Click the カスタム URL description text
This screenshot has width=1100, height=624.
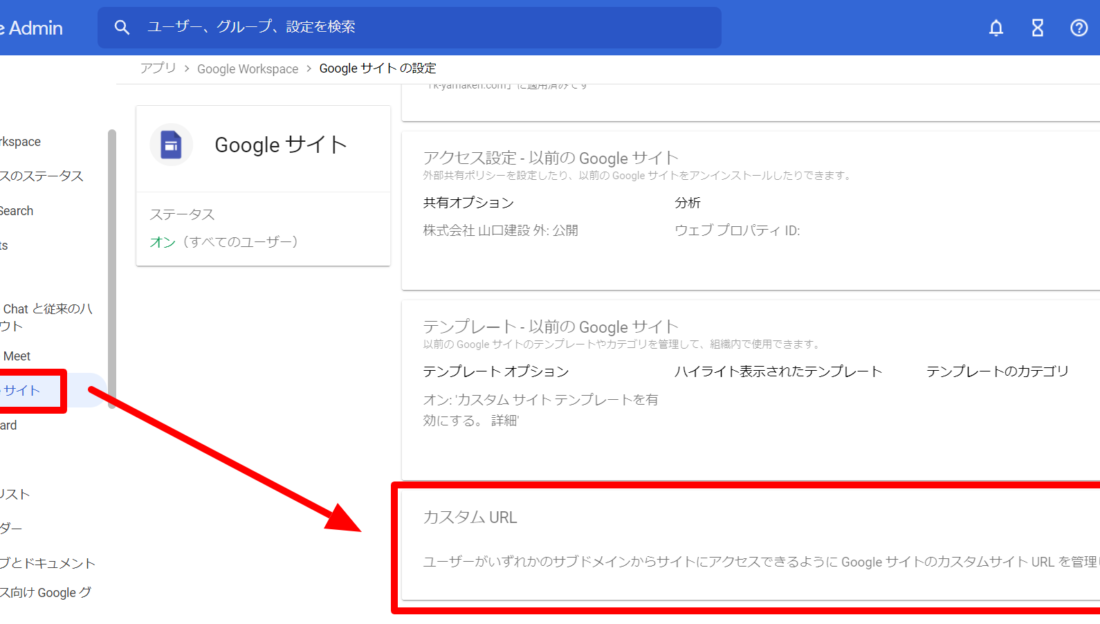(x=761, y=562)
